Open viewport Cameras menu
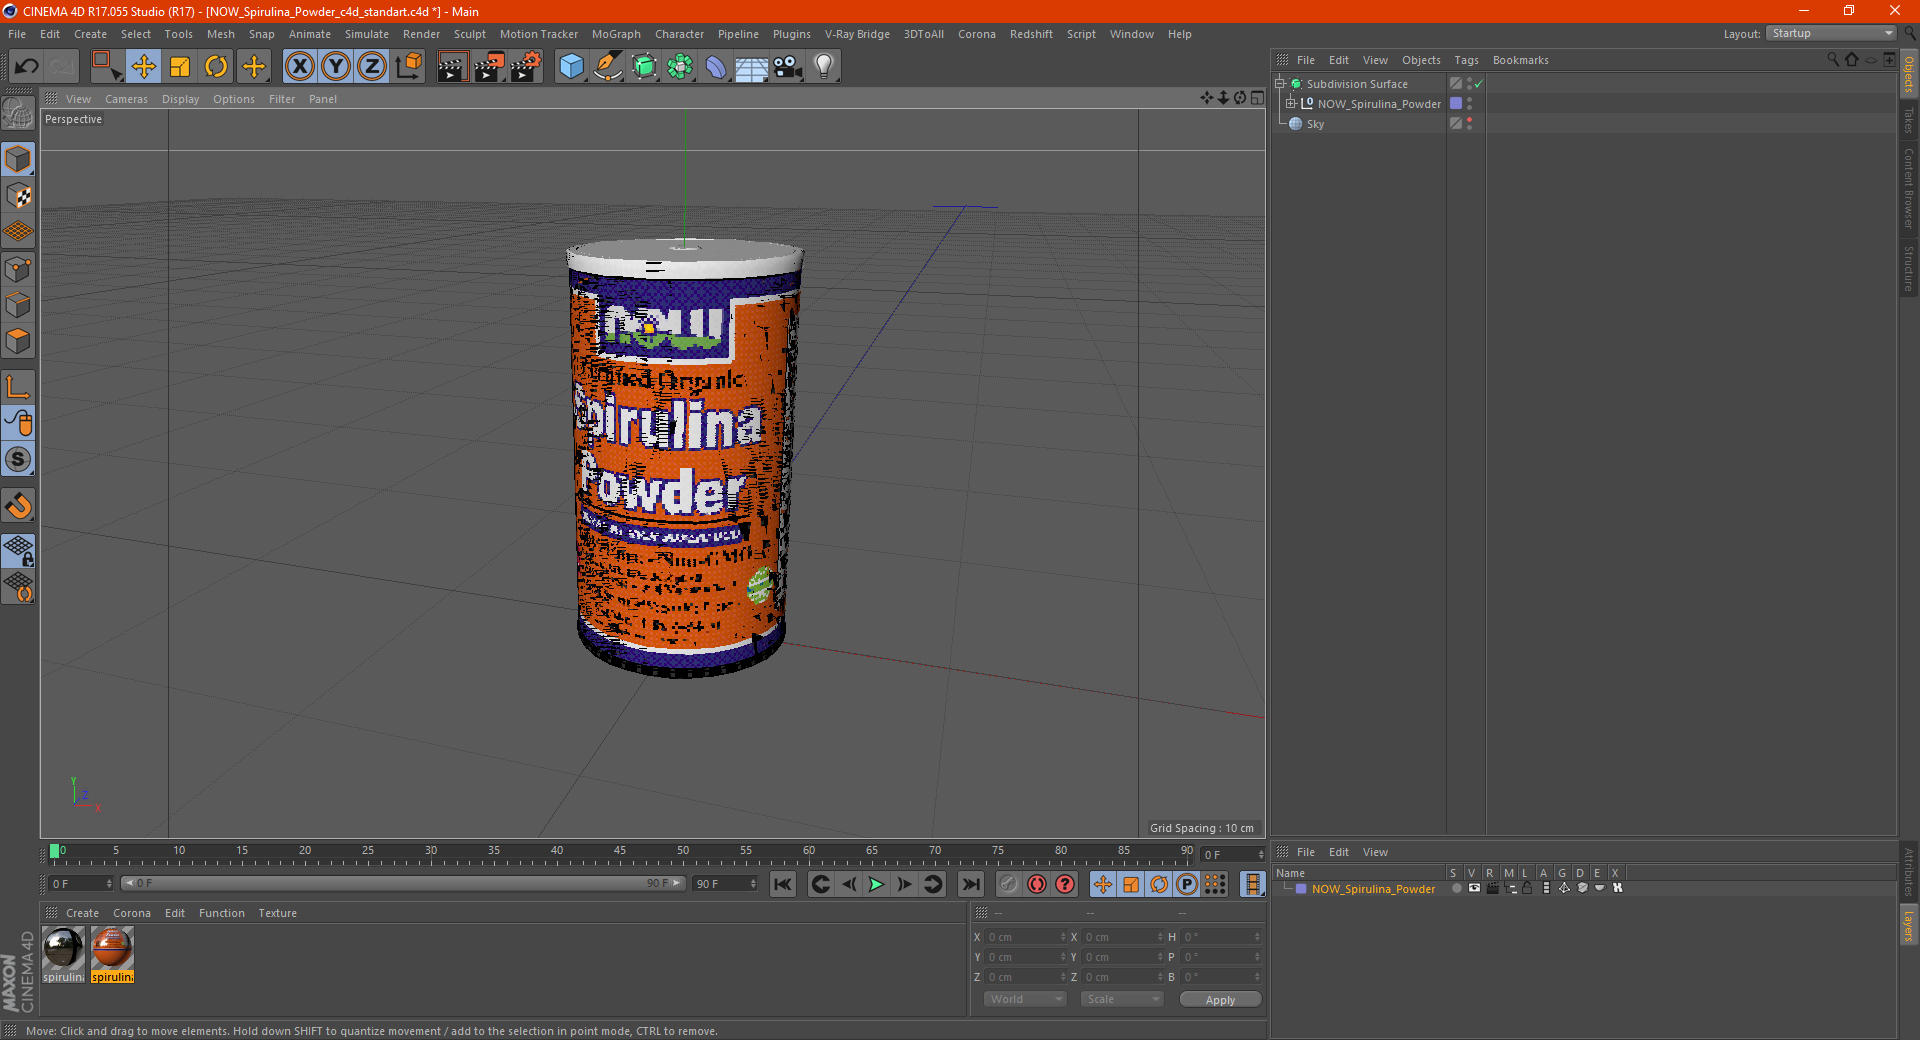Screen dimensions: 1920x1040 point(126,99)
